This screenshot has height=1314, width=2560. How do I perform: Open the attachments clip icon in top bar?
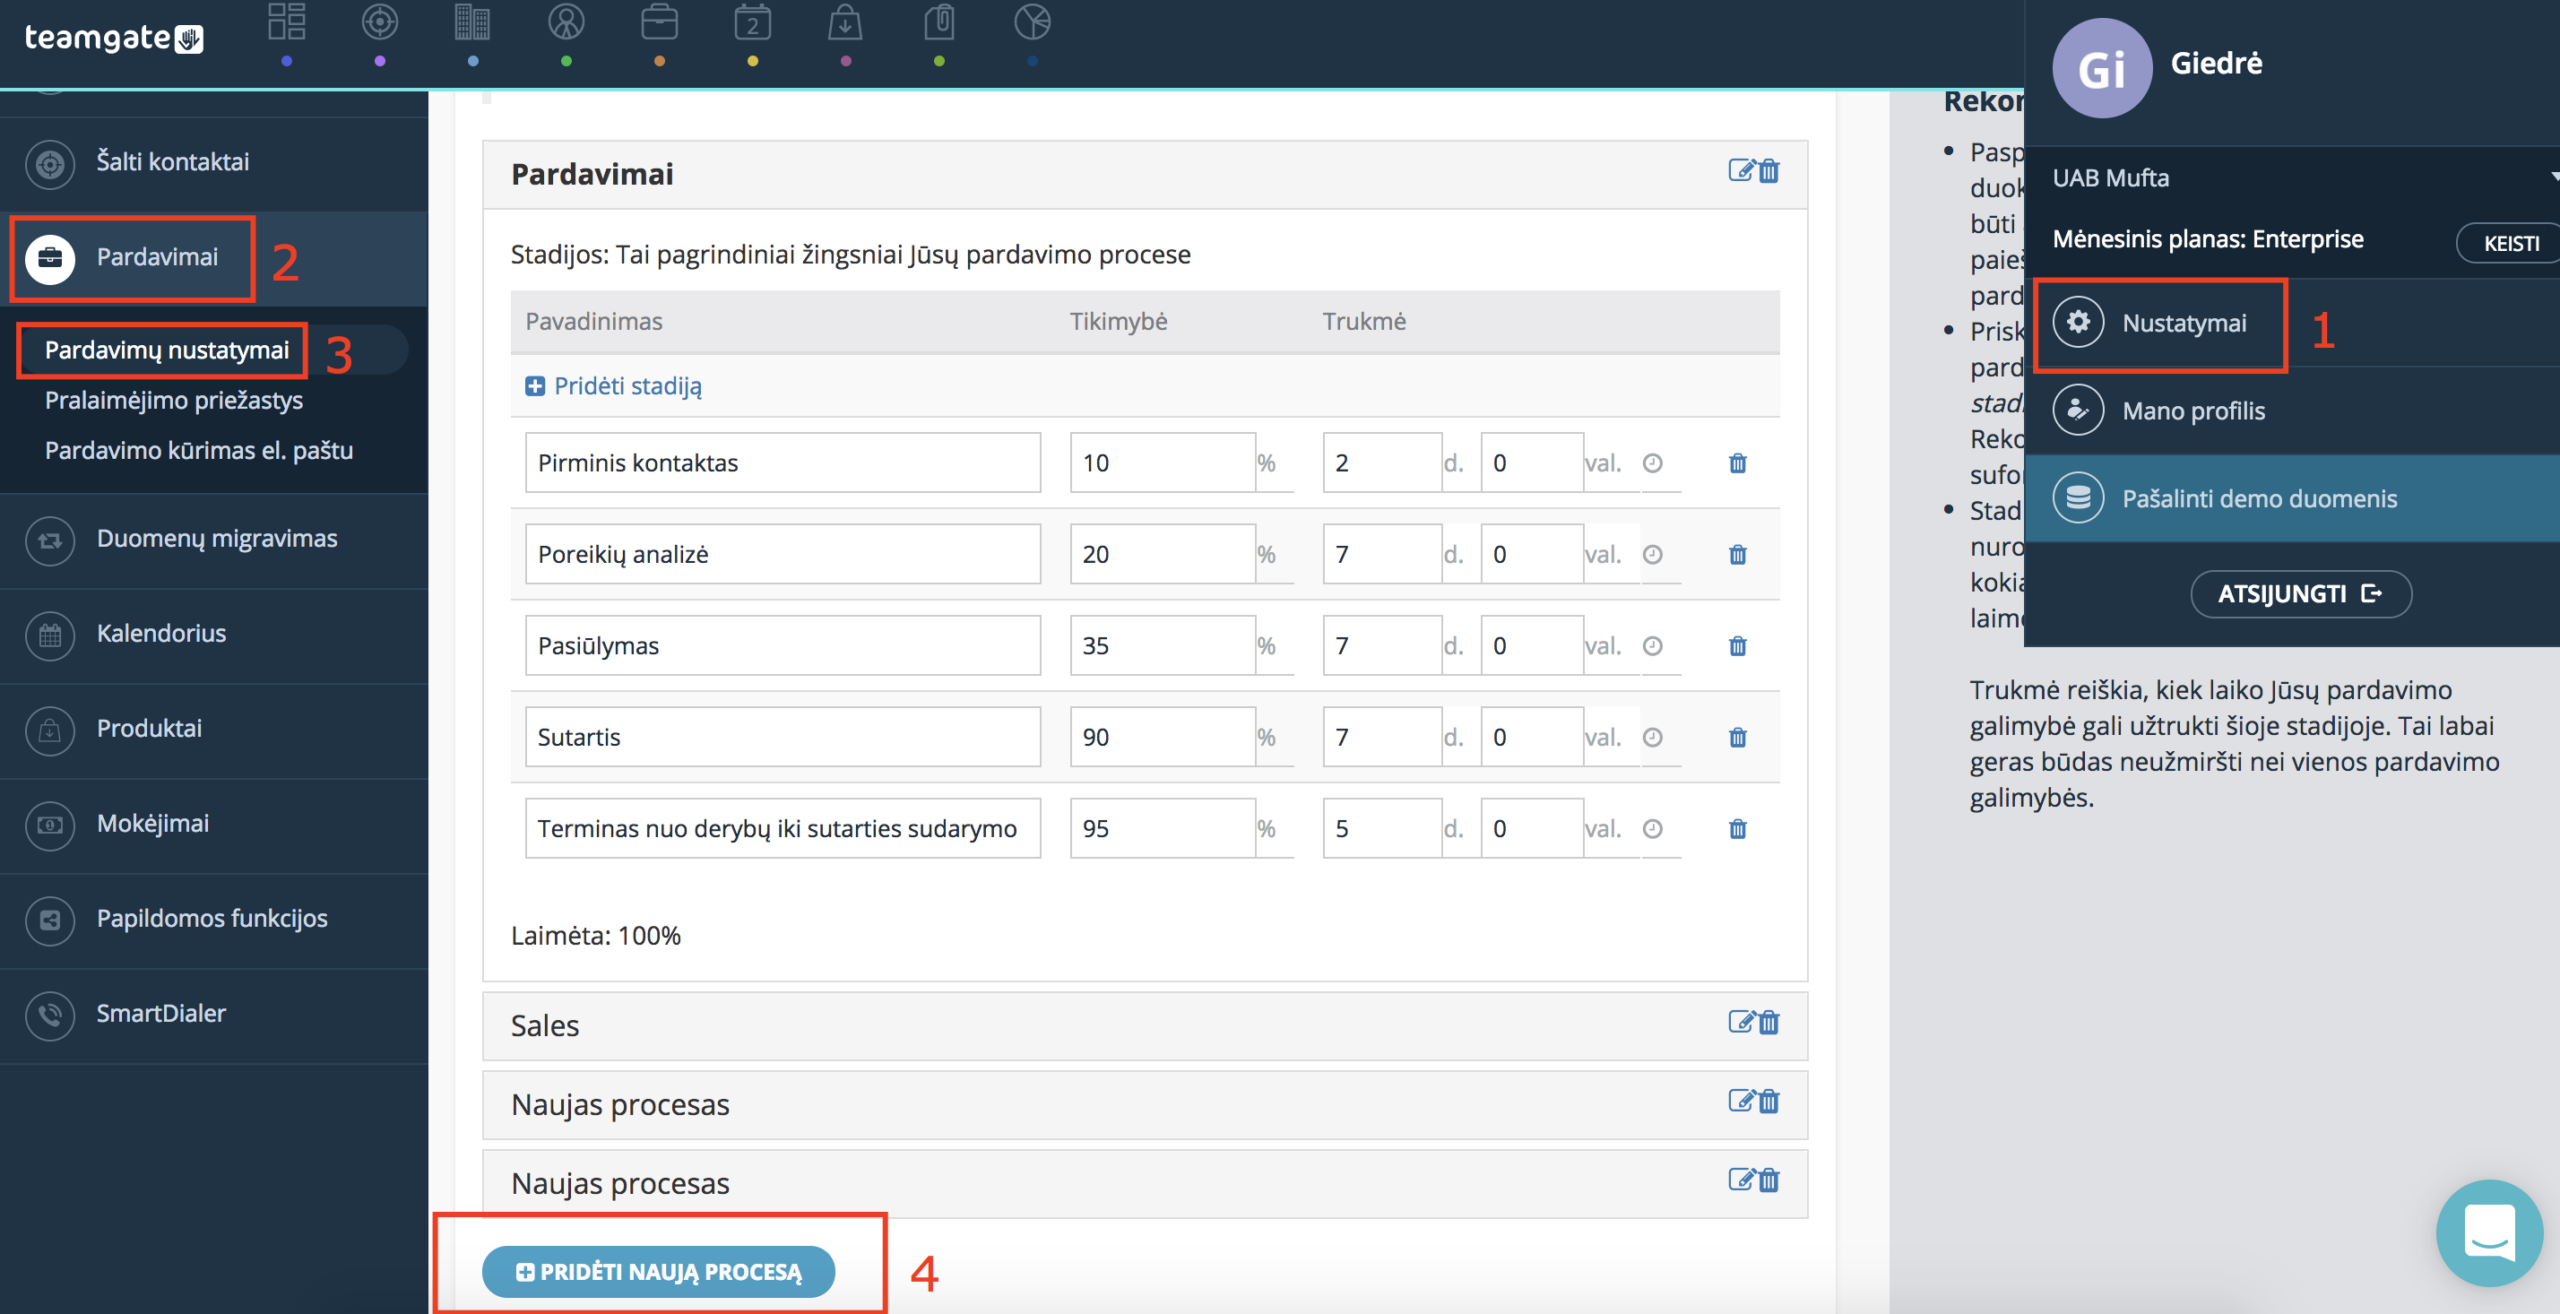[939, 21]
